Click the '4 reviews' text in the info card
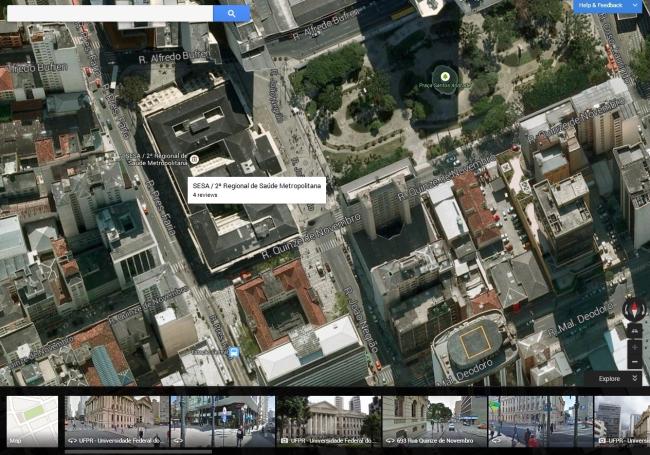Image resolution: width=650 pixels, height=455 pixels. point(205,195)
